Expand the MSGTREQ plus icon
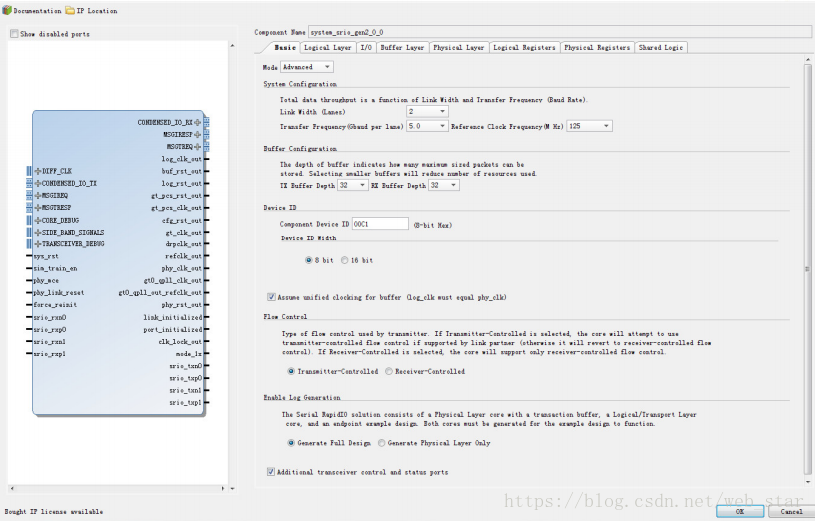815x521 pixels. point(198,147)
